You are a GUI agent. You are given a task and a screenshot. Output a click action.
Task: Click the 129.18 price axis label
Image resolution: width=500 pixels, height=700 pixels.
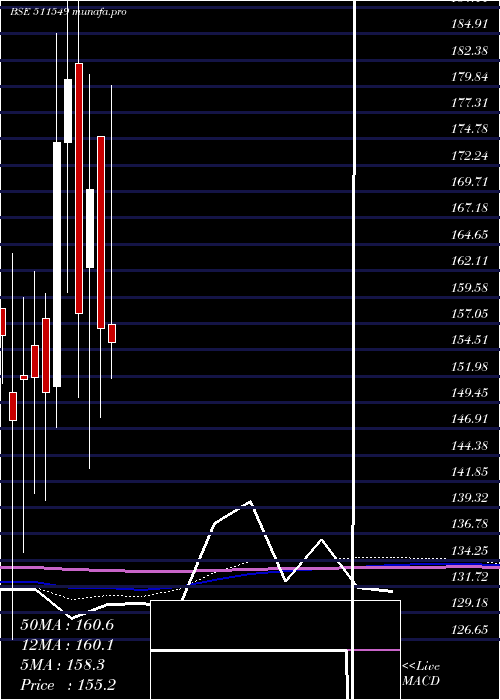click(x=470, y=603)
